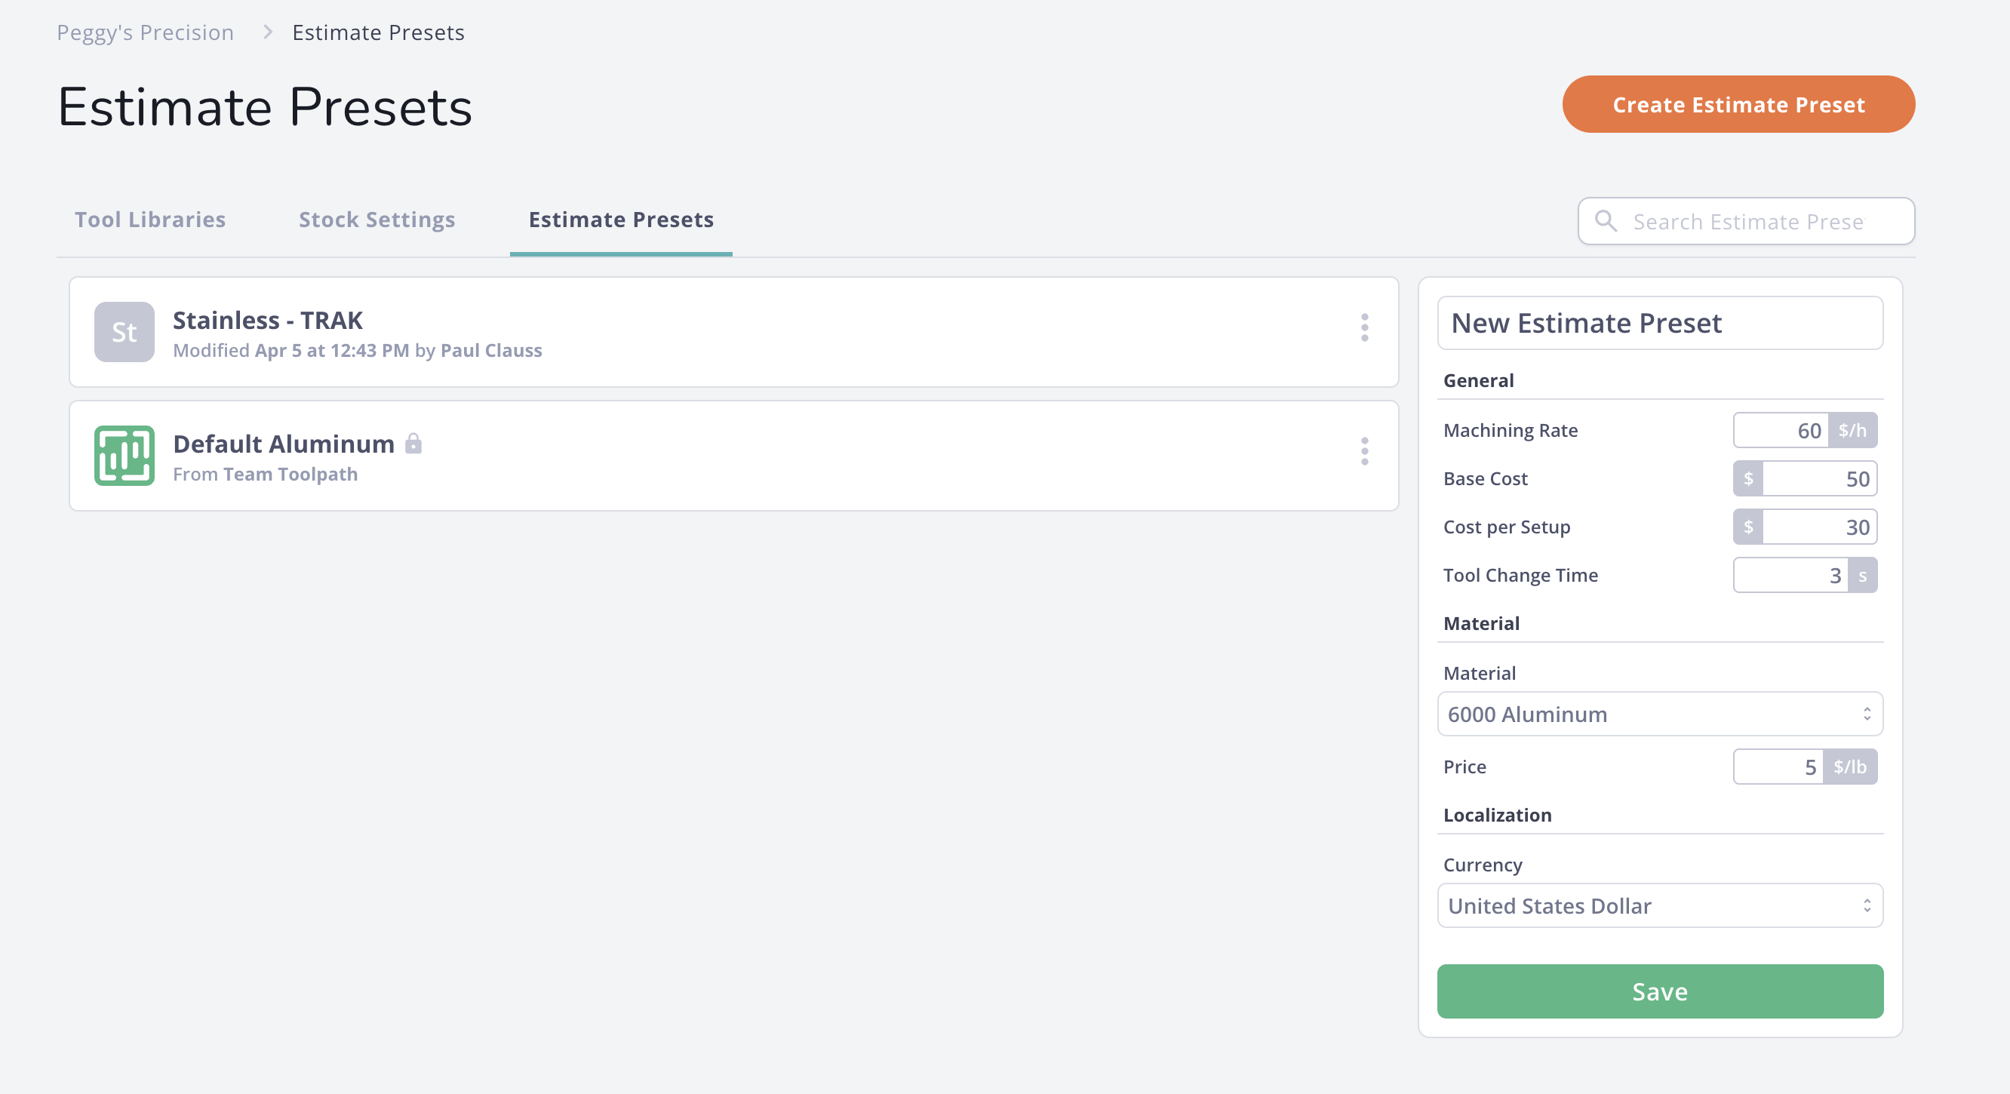Switch to the Stock Settings tab
Image resolution: width=2010 pixels, height=1094 pixels.
(x=376, y=219)
